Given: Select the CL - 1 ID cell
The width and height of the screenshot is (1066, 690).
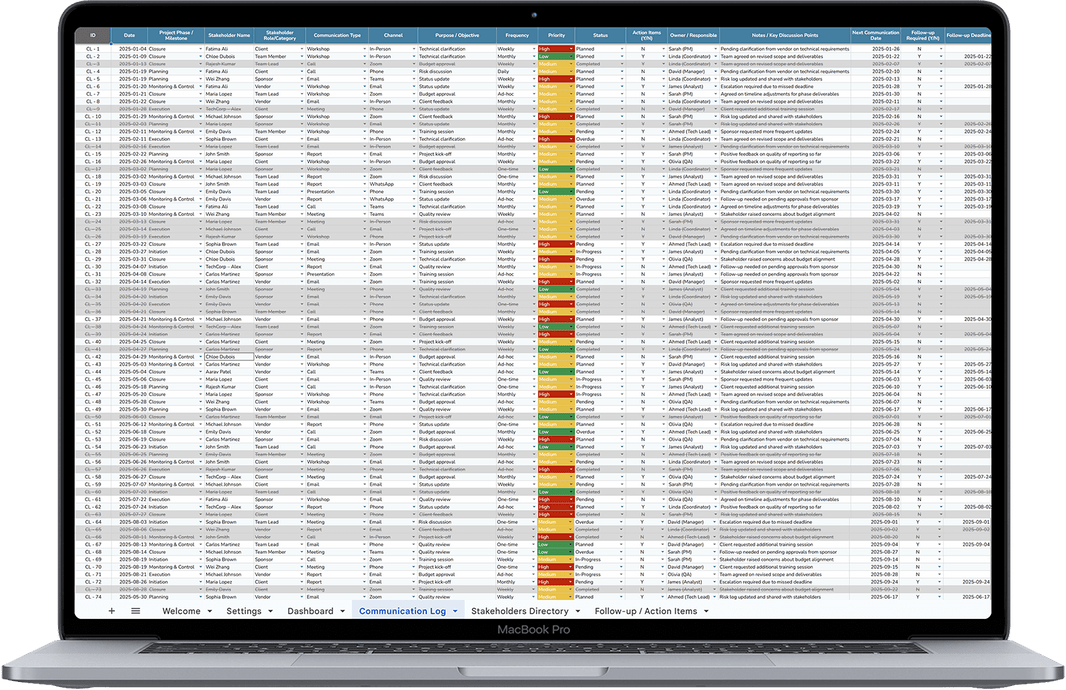Looking at the screenshot, I should pos(92,49).
